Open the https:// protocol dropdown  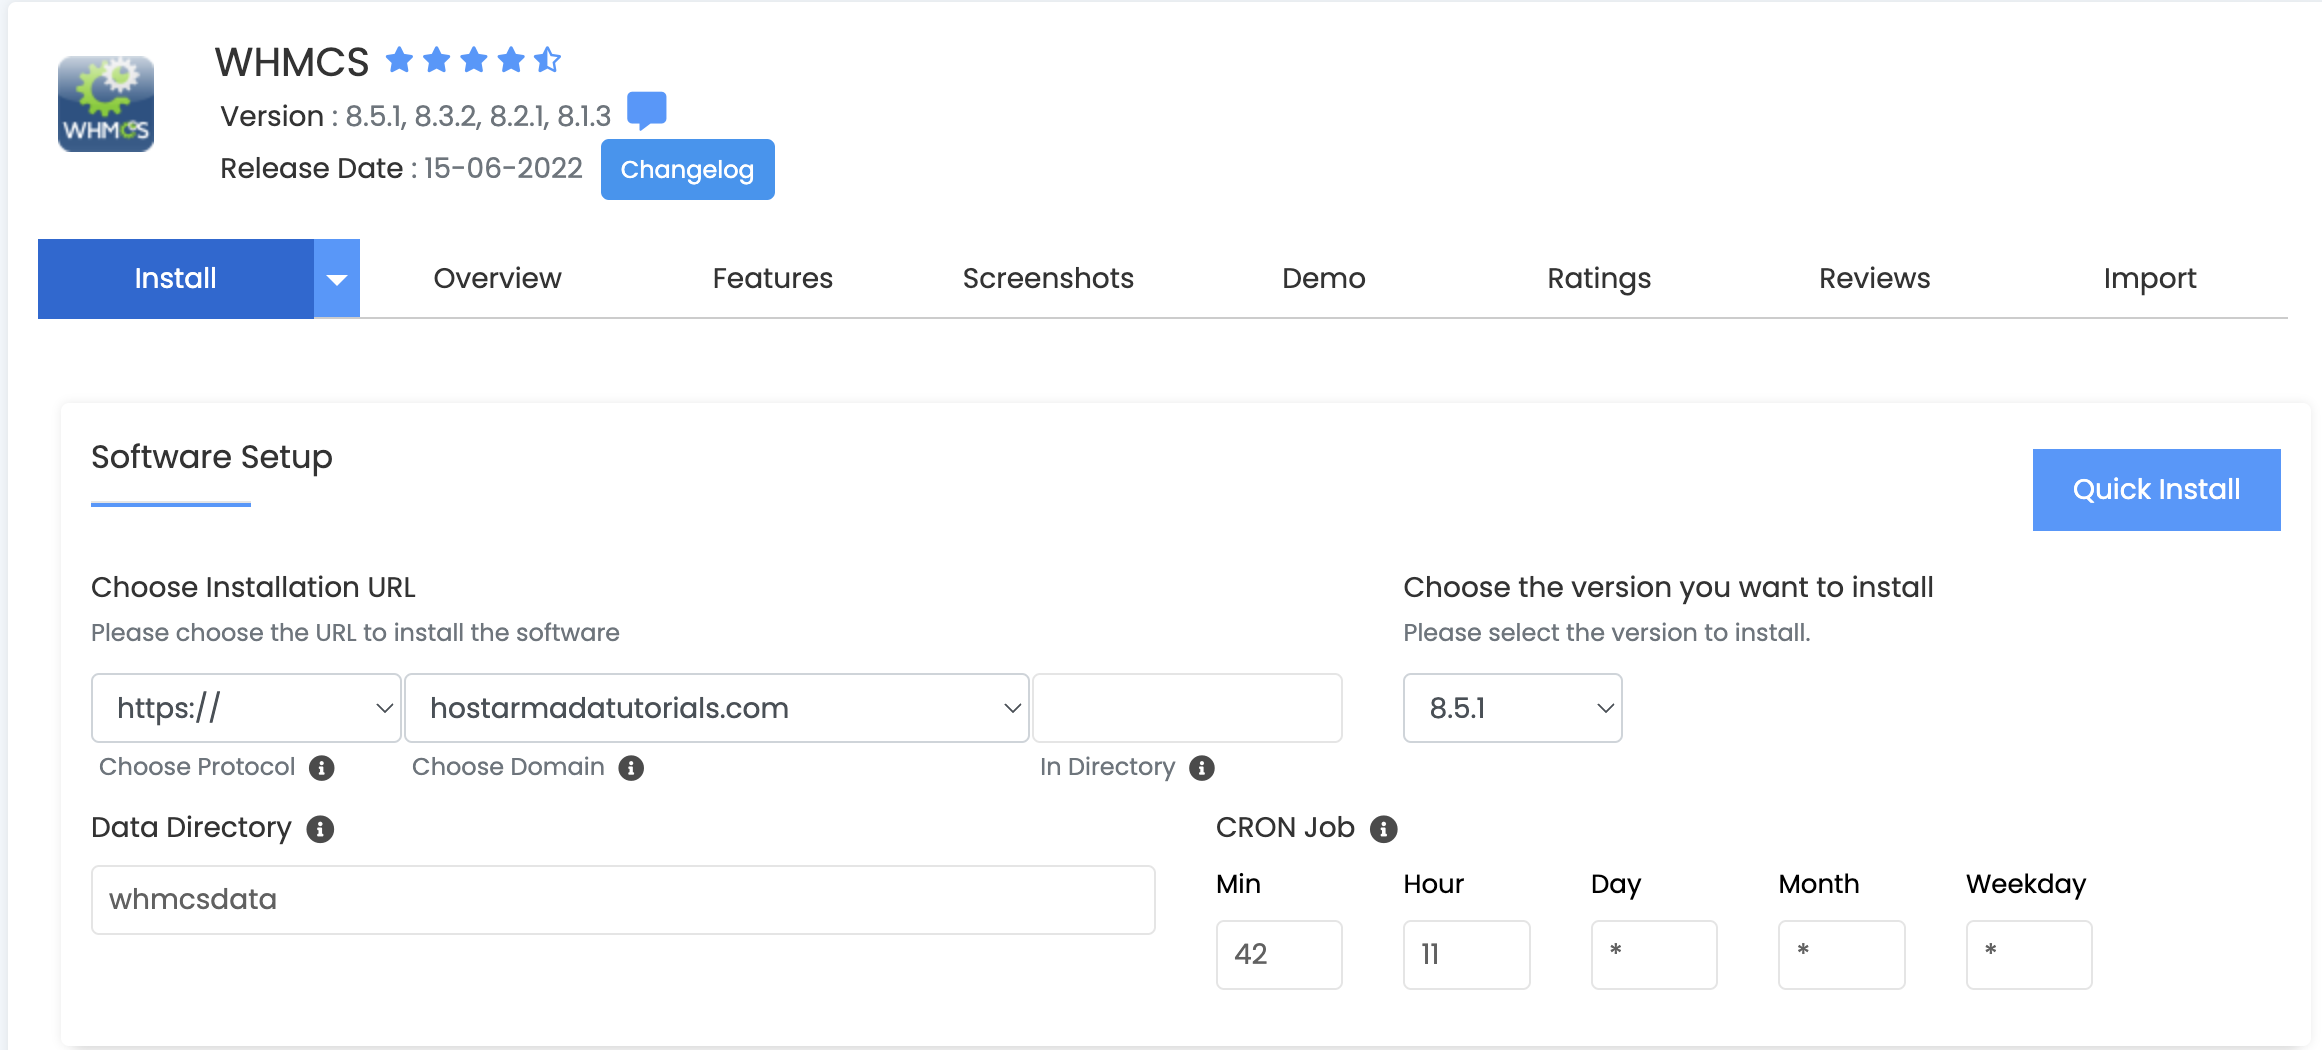[246, 708]
